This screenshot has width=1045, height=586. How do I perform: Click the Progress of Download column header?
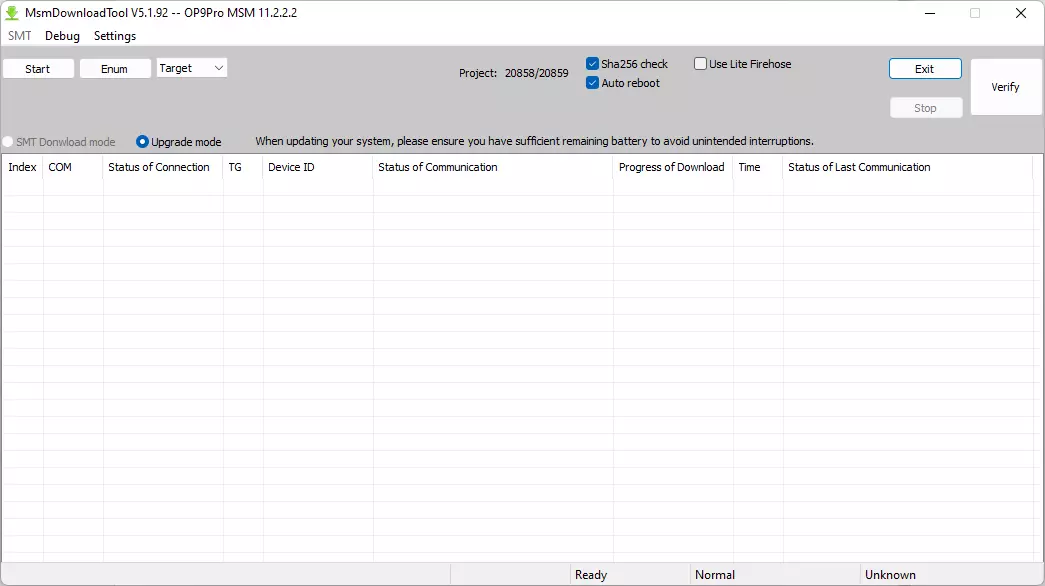(671, 167)
